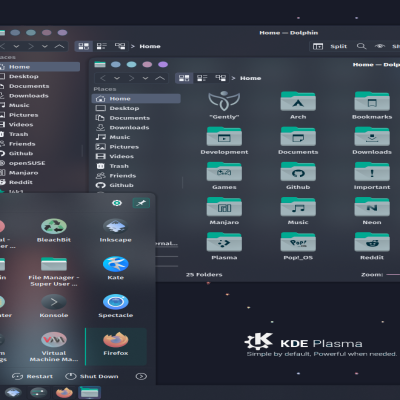The image size is (400, 400).
Task: Select openSUSE in the rear window's Places panel
Action: tap(40, 163)
